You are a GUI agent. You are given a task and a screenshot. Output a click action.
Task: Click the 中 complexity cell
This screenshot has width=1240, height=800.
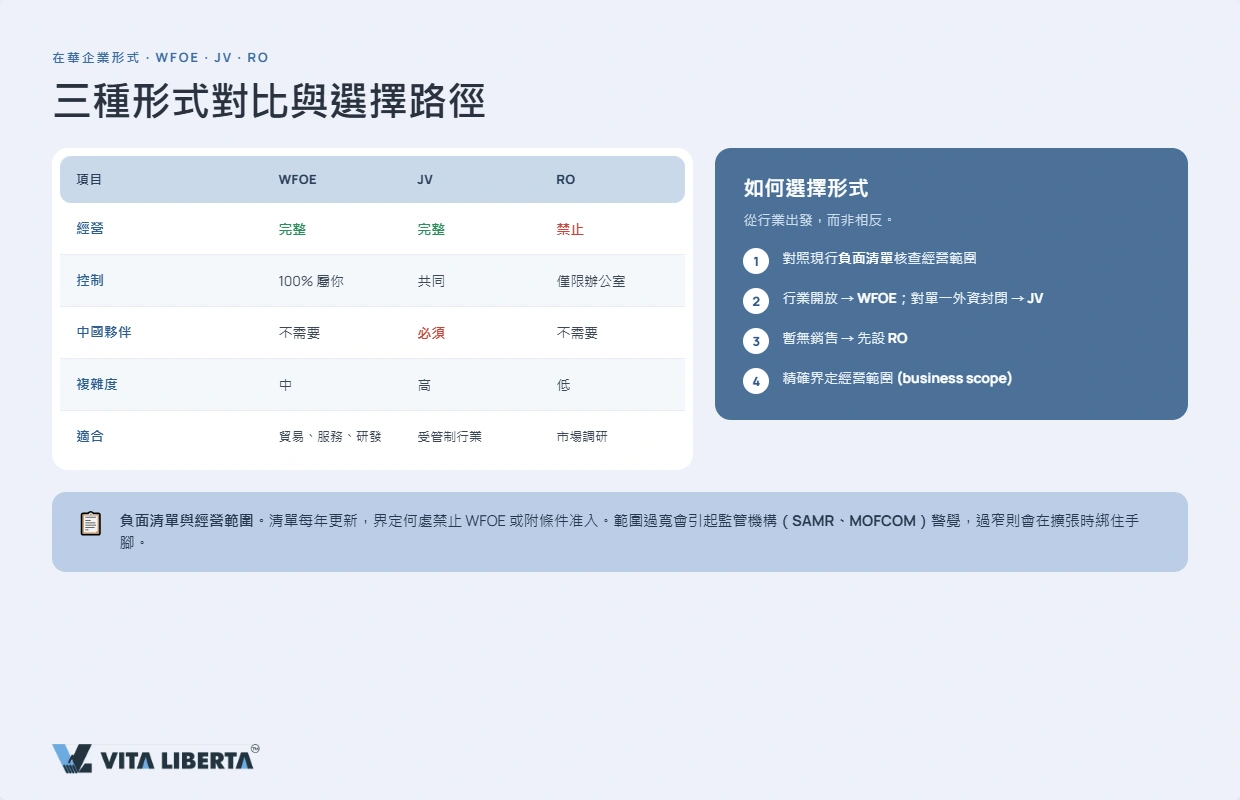(285, 385)
